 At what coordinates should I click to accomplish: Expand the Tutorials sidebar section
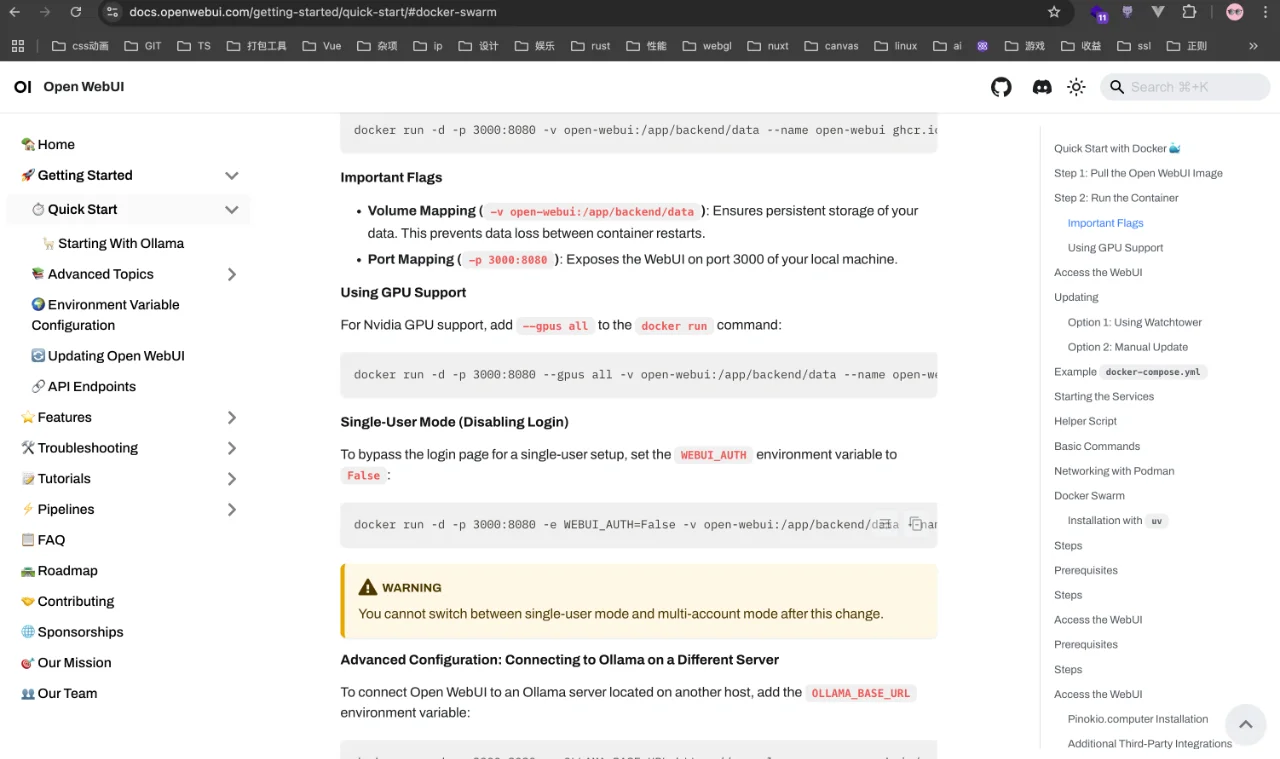(232, 479)
